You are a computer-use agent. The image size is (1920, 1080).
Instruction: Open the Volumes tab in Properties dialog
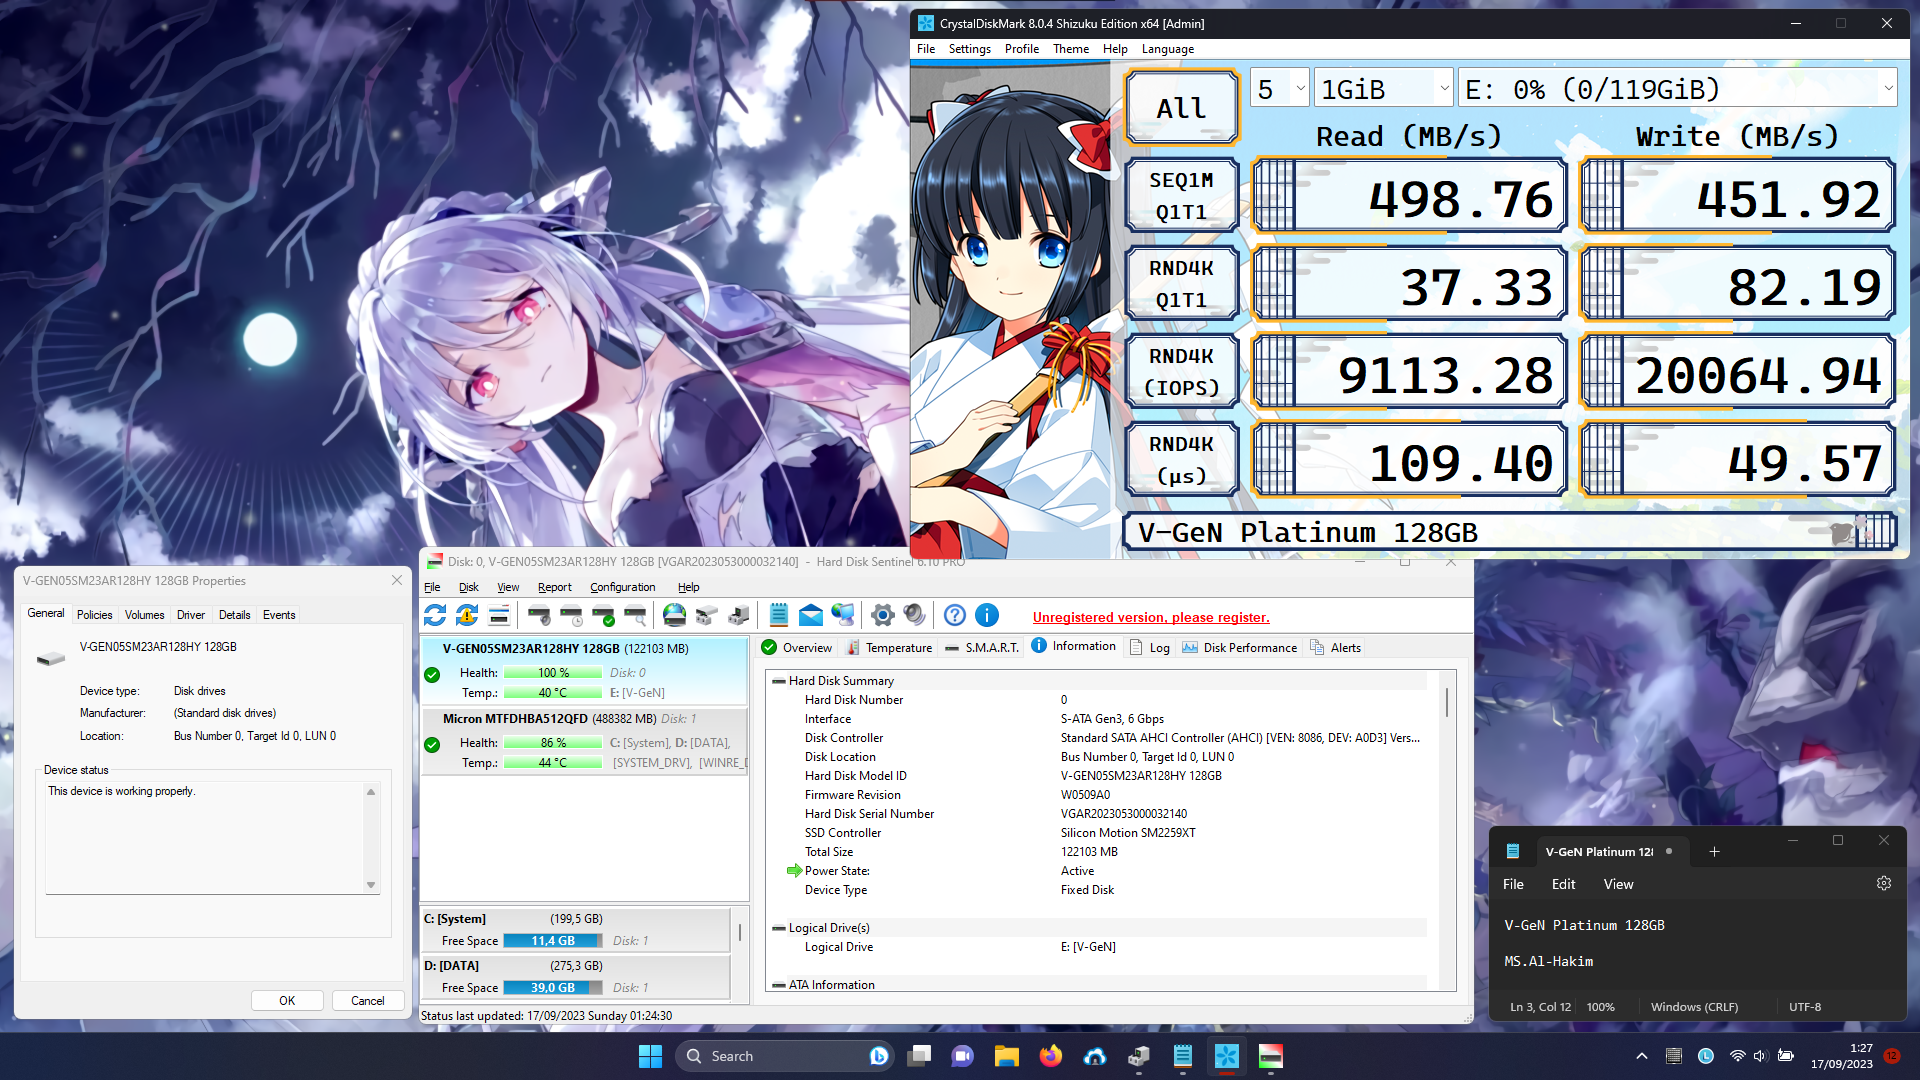click(x=144, y=615)
